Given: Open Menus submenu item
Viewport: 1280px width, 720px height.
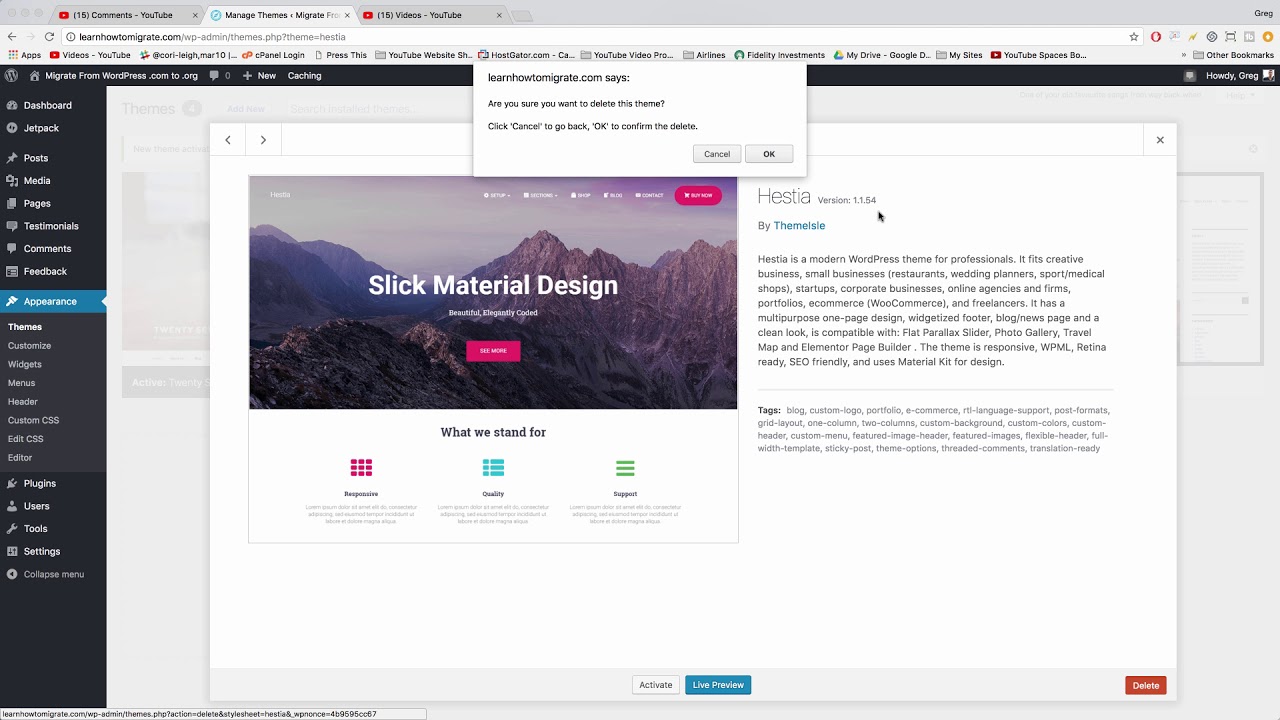Looking at the screenshot, I should (21, 383).
